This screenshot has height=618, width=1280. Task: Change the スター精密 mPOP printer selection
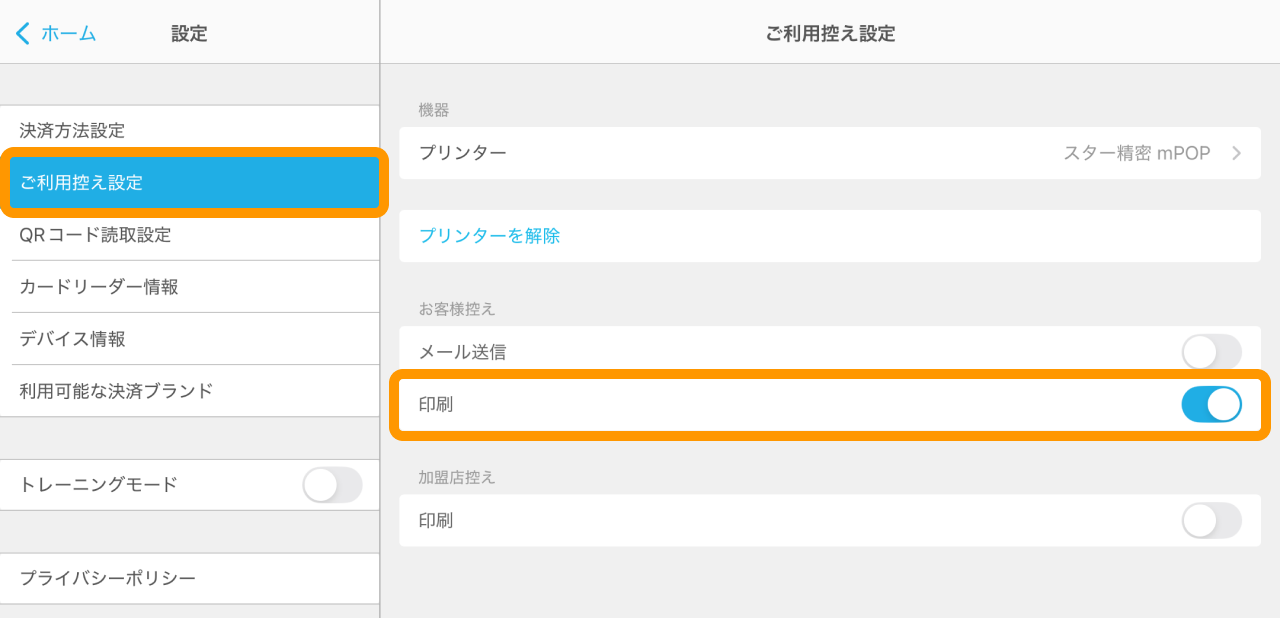pos(1136,153)
